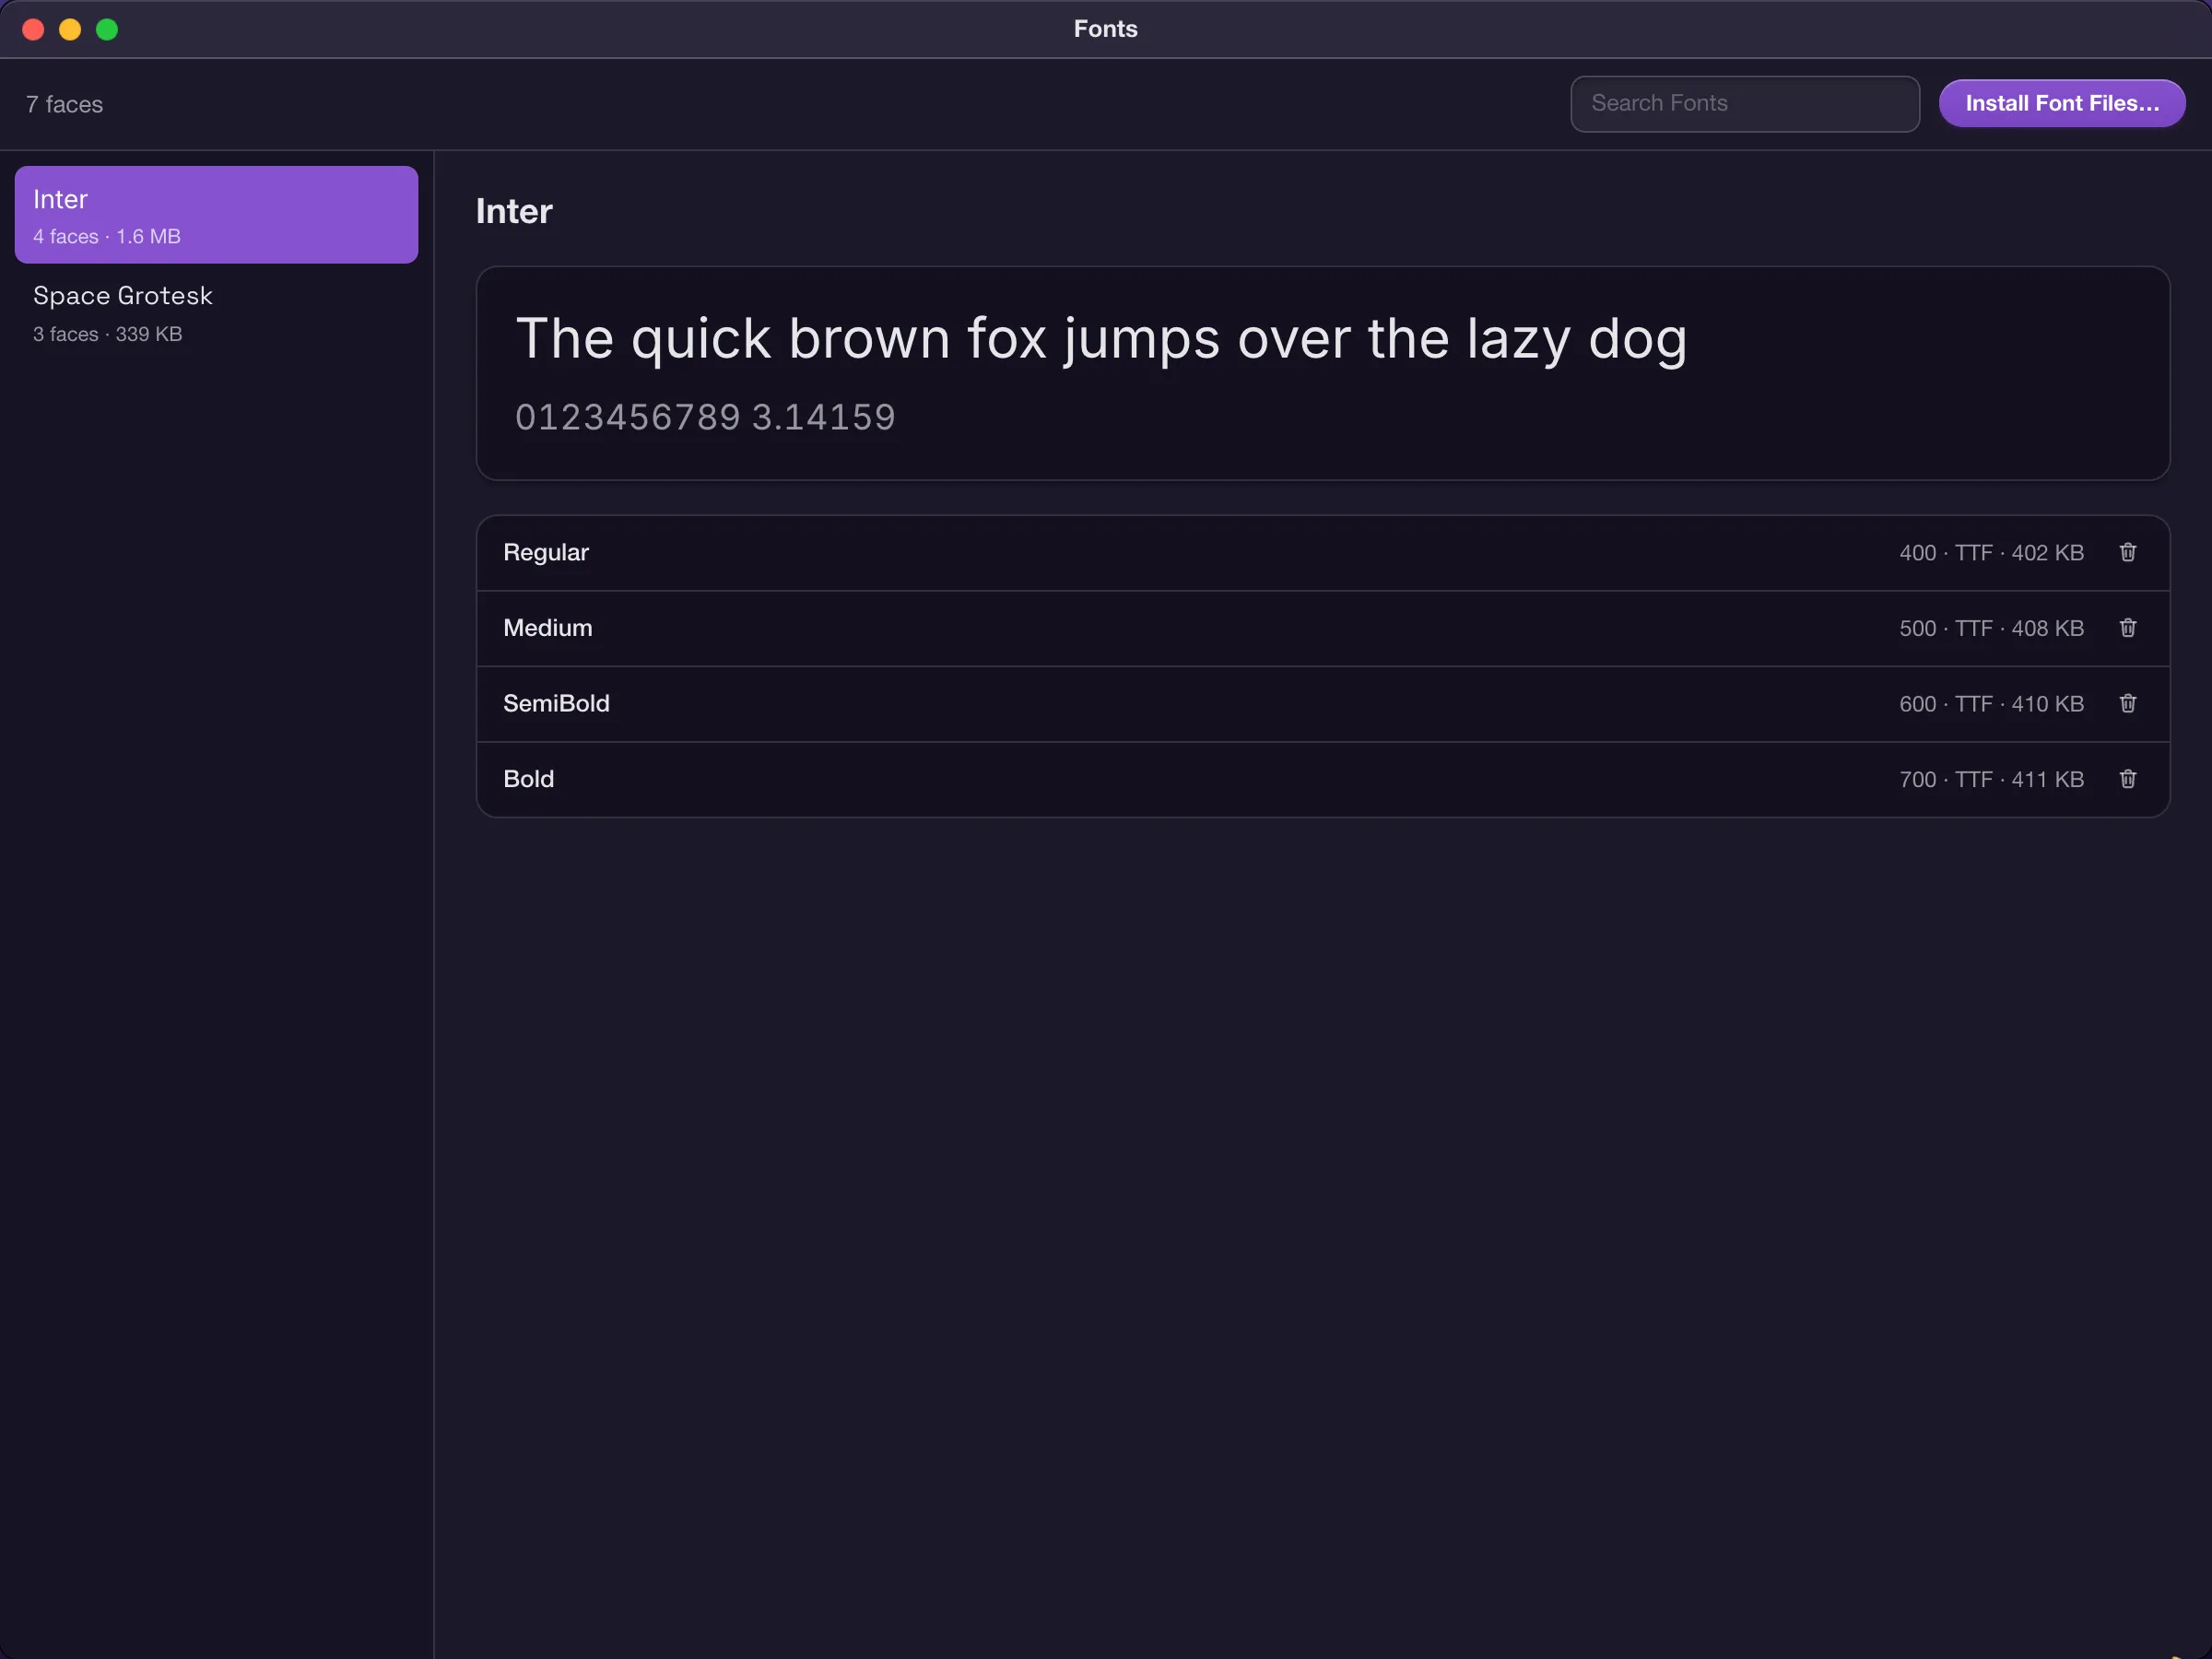Select the Inter font family

[x=216, y=215]
